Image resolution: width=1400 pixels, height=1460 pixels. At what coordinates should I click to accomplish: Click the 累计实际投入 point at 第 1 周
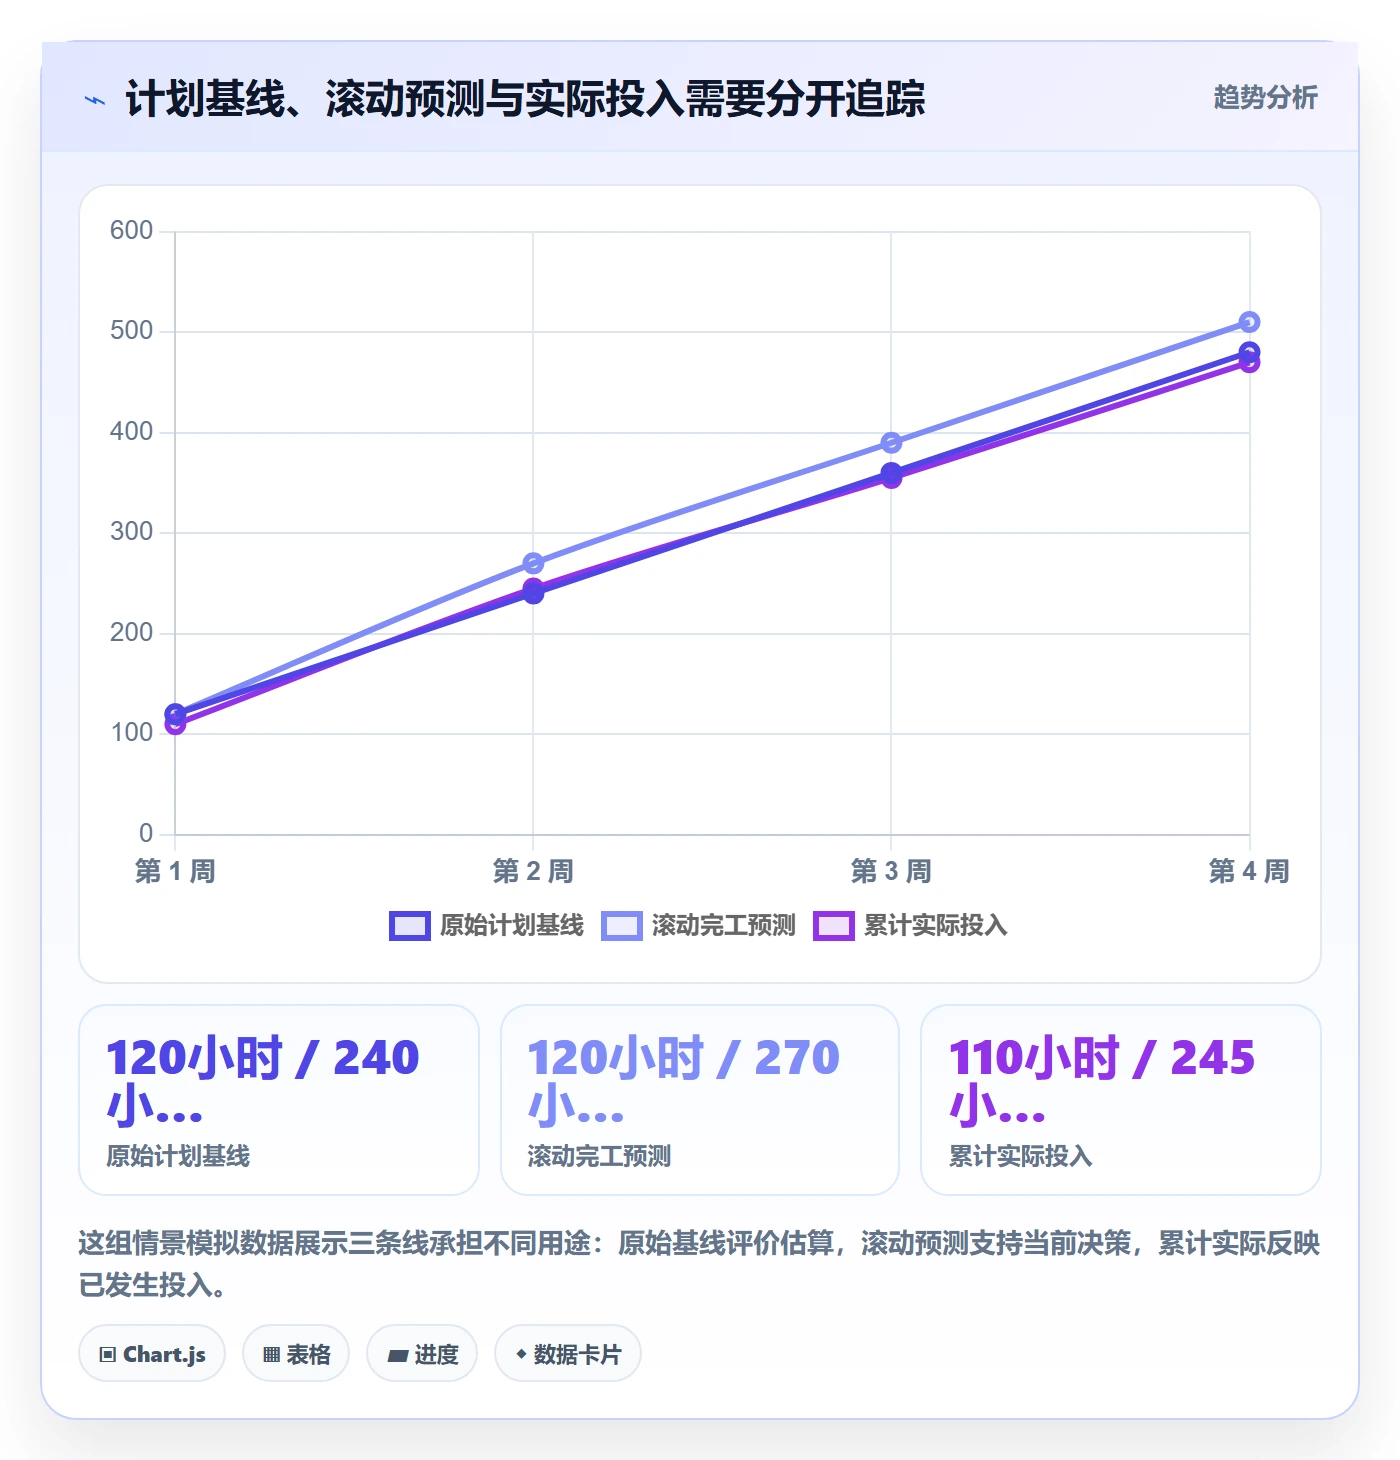pos(175,725)
